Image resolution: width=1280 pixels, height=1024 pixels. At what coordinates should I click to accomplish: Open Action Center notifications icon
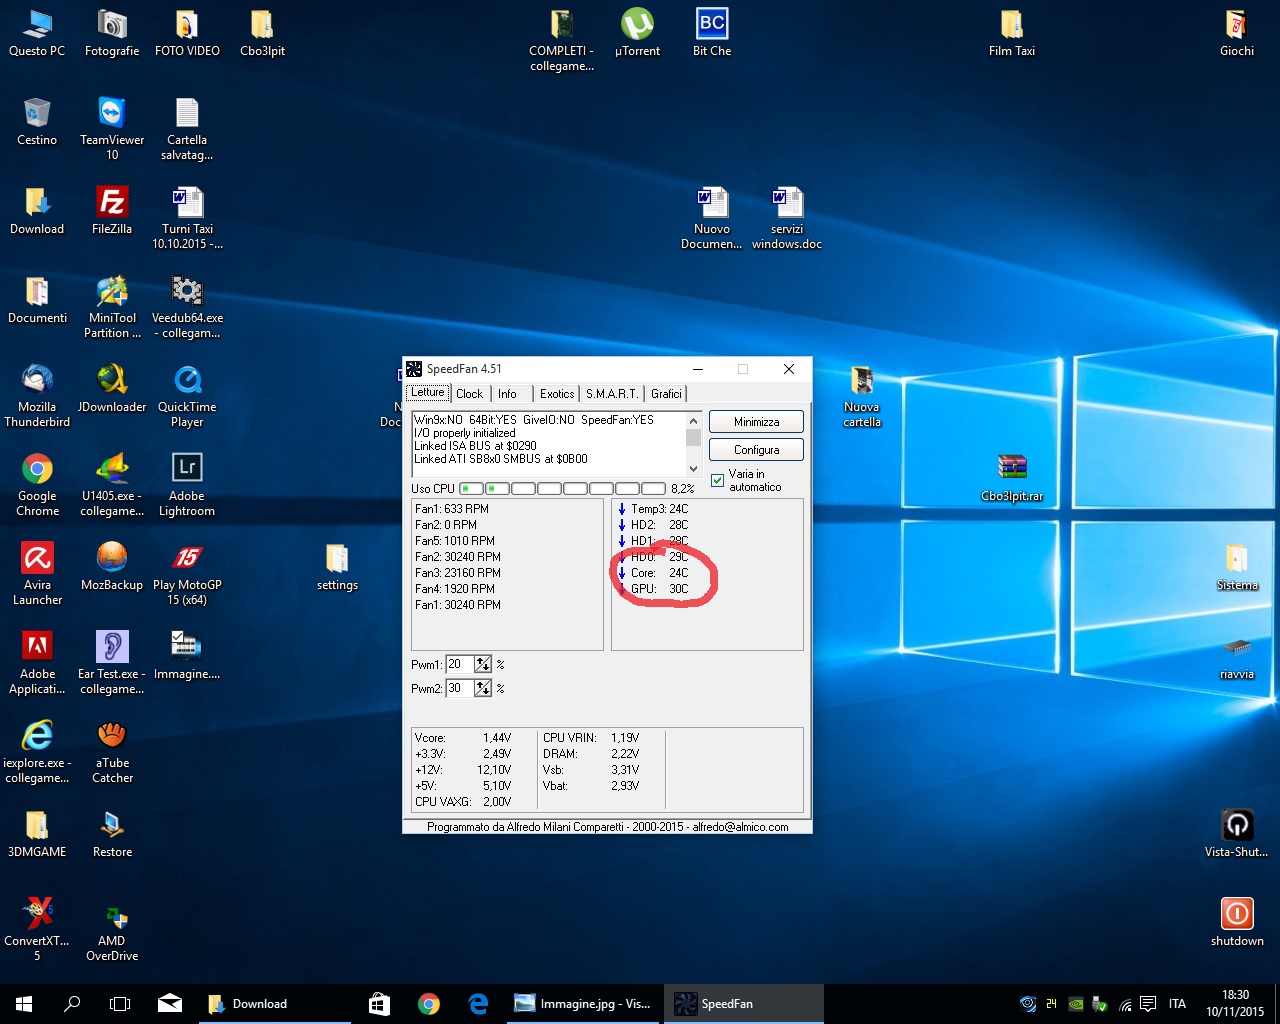point(1148,1004)
